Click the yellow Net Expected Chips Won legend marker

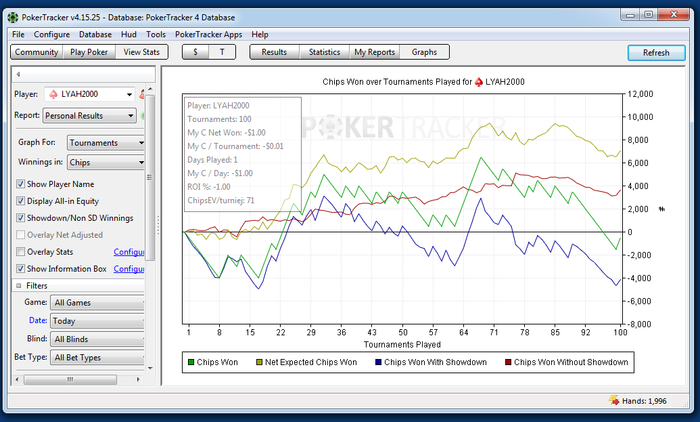click(259, 362)
